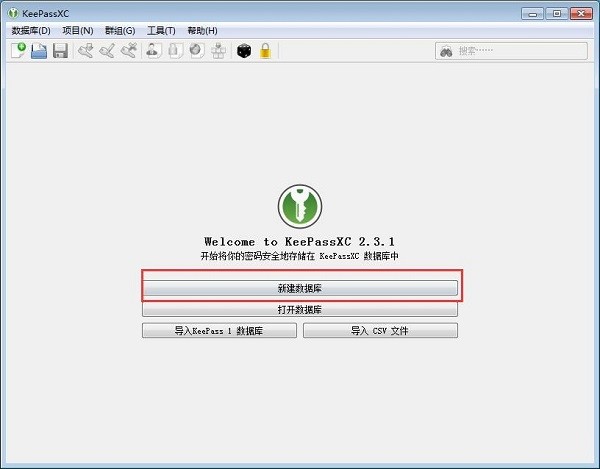Image resolution: width=600 pixels, height=469 pixels.
Task: Click the KeePassXC title bar logo
Action: [x=13, y=13]
